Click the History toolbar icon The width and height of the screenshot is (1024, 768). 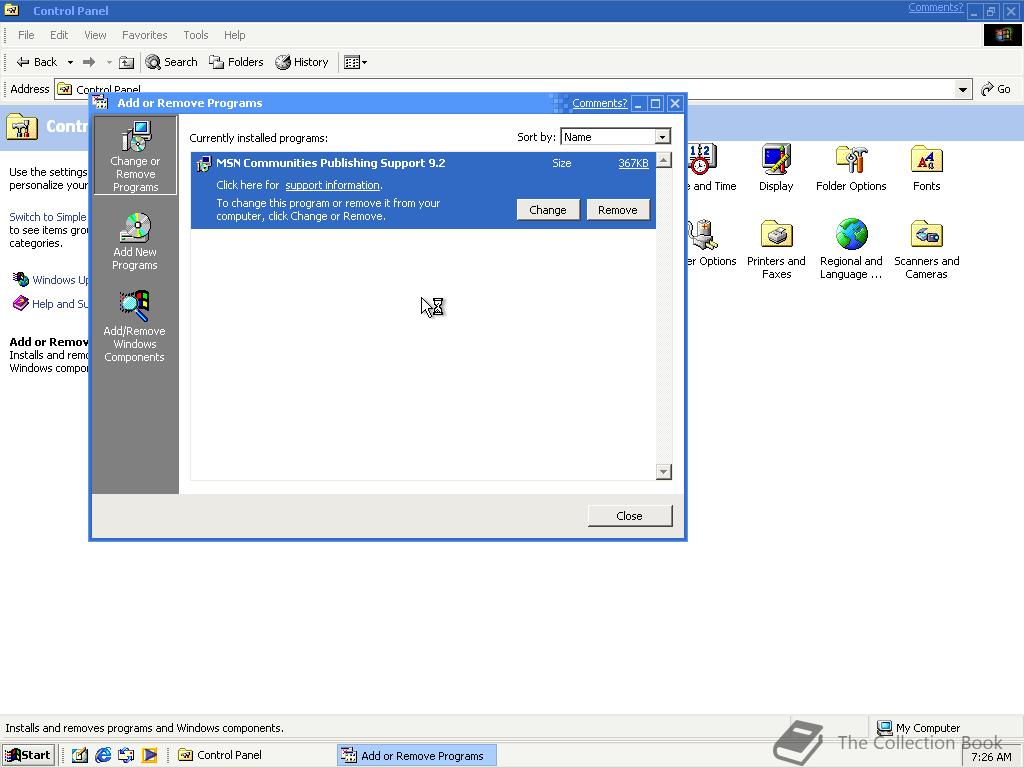302,61
